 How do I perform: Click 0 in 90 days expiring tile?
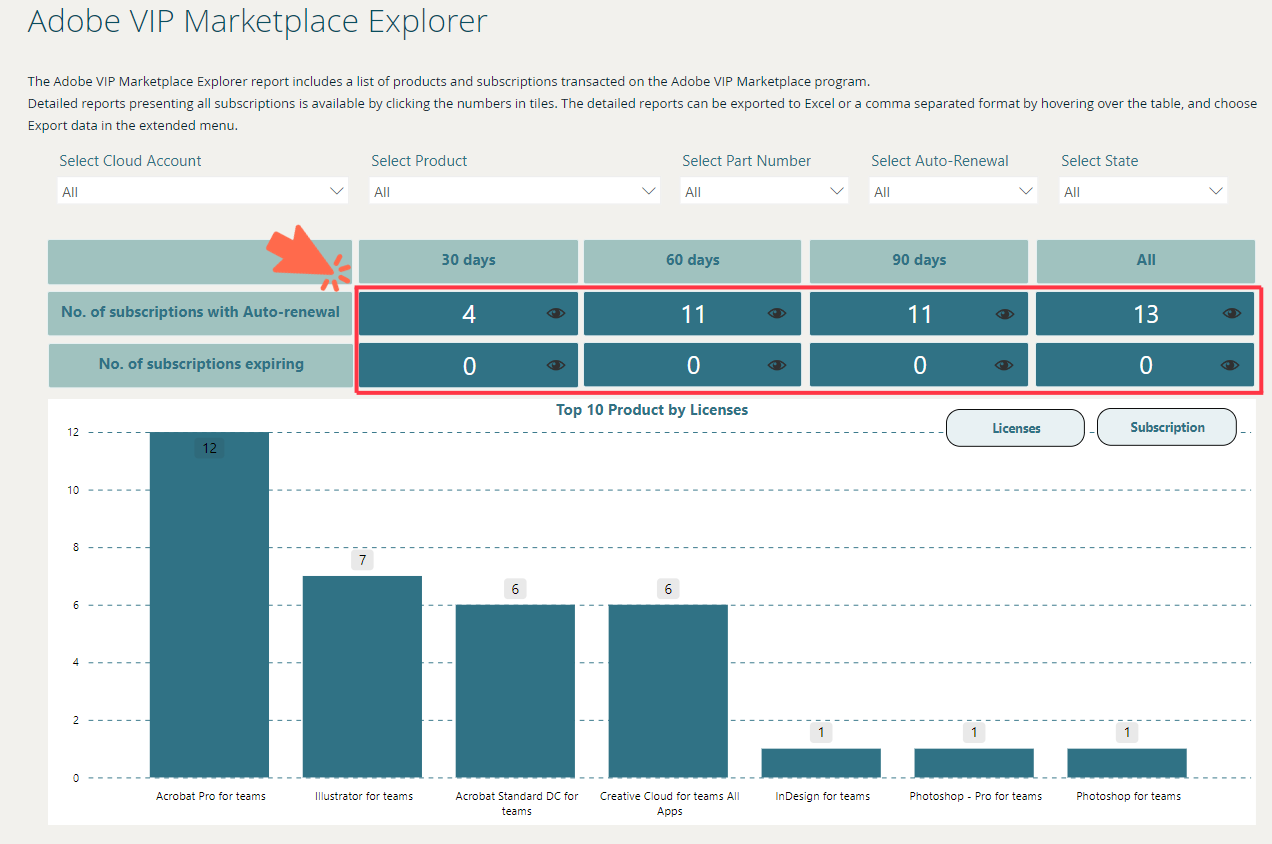click(919, 366)
